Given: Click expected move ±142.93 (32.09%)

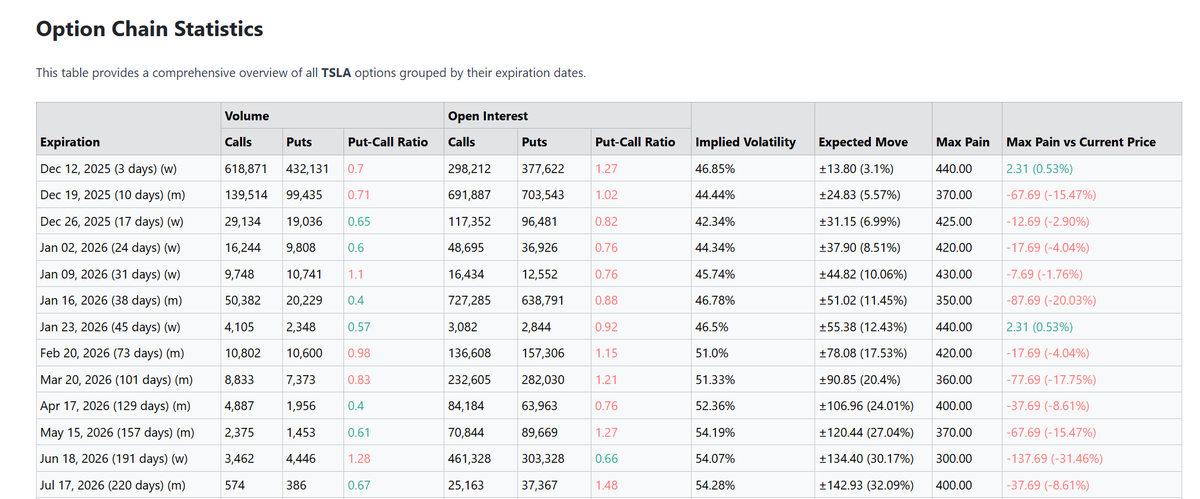Looking at the screenshot, I should pyautogui.click(x=866, y=485).
